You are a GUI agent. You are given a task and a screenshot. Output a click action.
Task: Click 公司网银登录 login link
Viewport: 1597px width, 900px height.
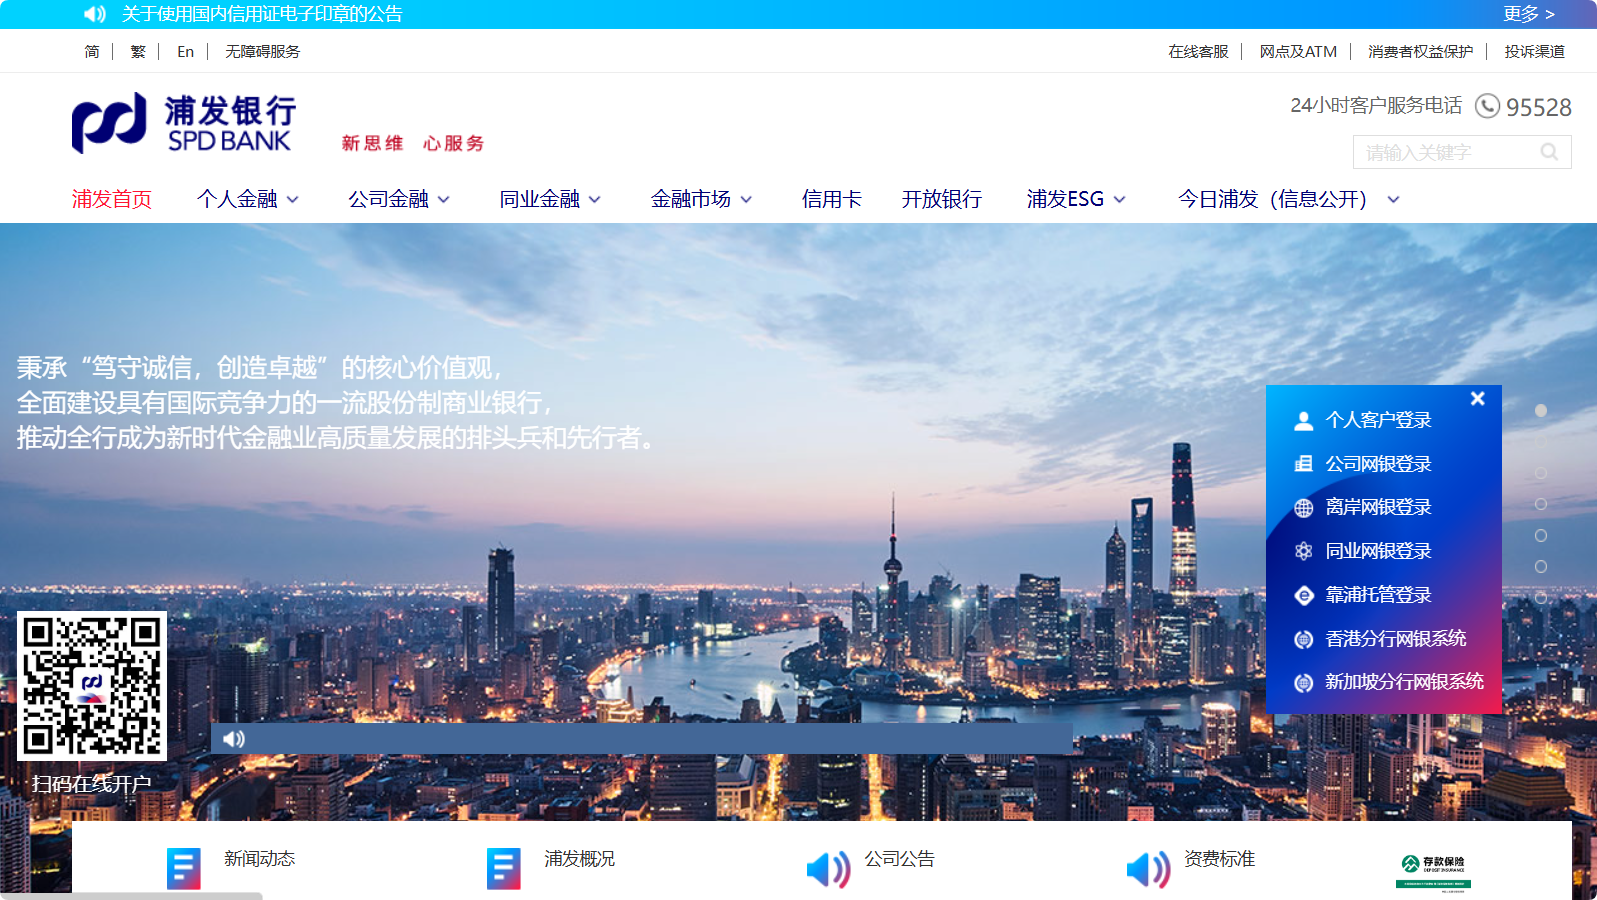click(x=1378, y=464)
